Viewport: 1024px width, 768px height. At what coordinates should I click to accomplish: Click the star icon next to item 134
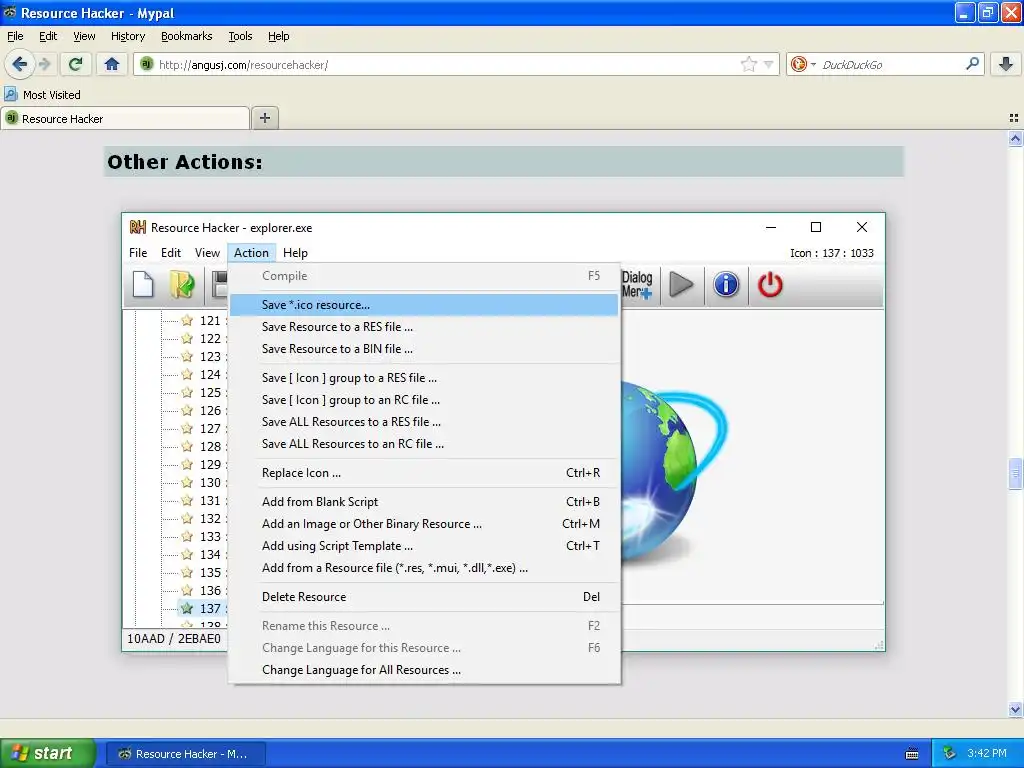(x=187, y=554)
